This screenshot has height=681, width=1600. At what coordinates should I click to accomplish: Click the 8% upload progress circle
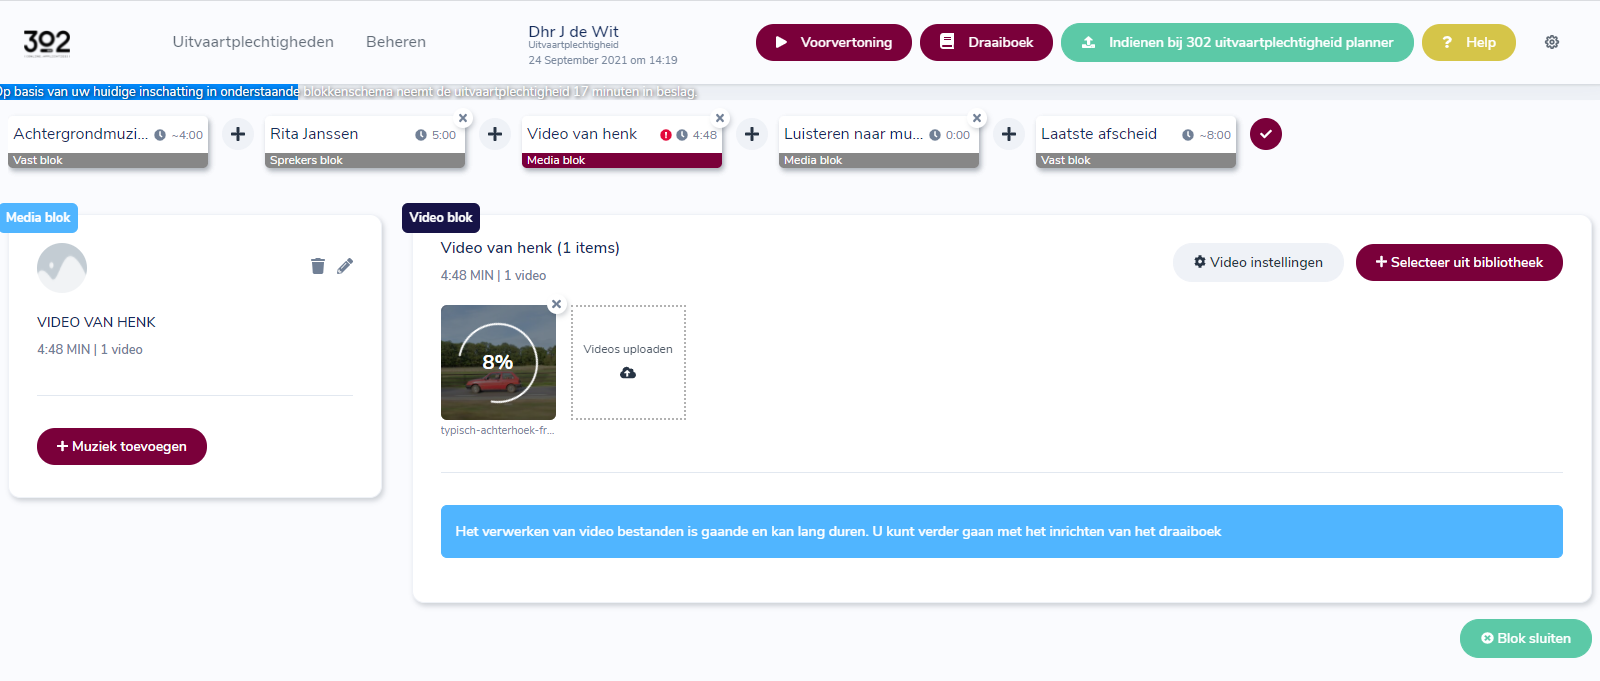(x=498, y=362)
